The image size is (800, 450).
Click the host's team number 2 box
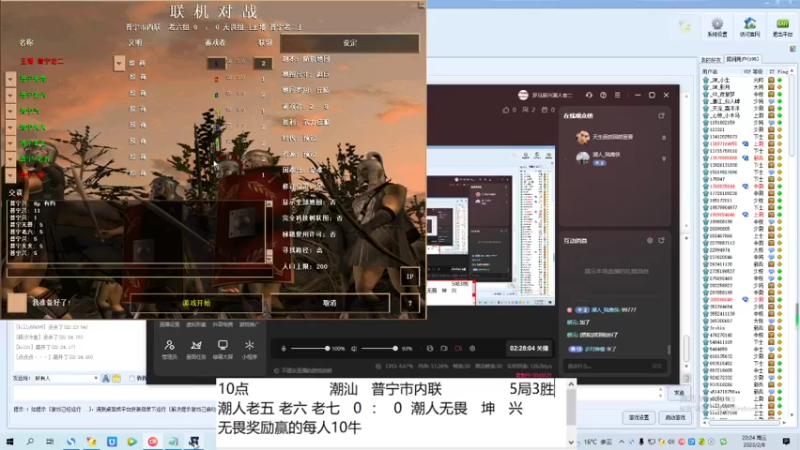click(263, 63)
